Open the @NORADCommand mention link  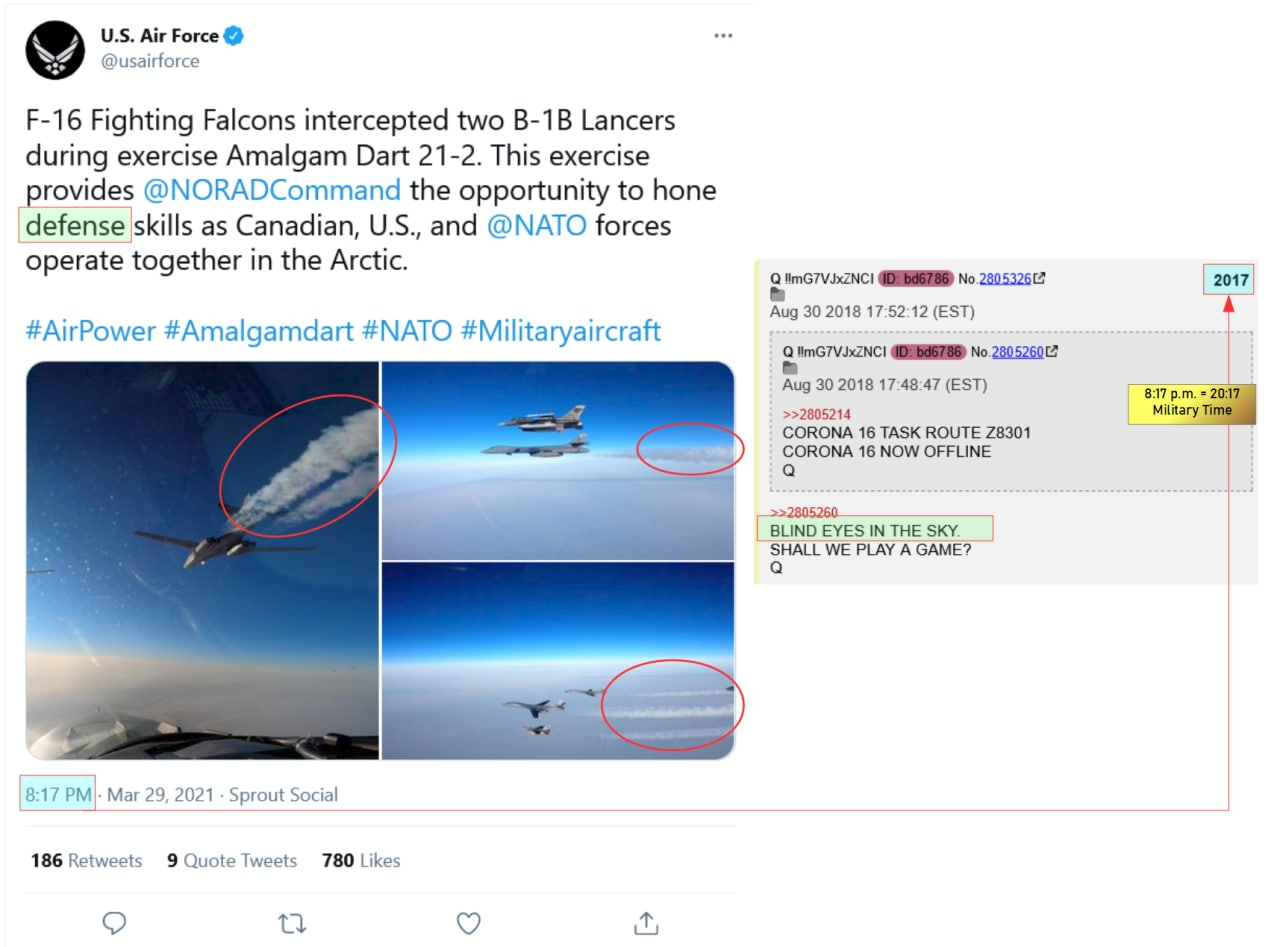click(272, 190)
